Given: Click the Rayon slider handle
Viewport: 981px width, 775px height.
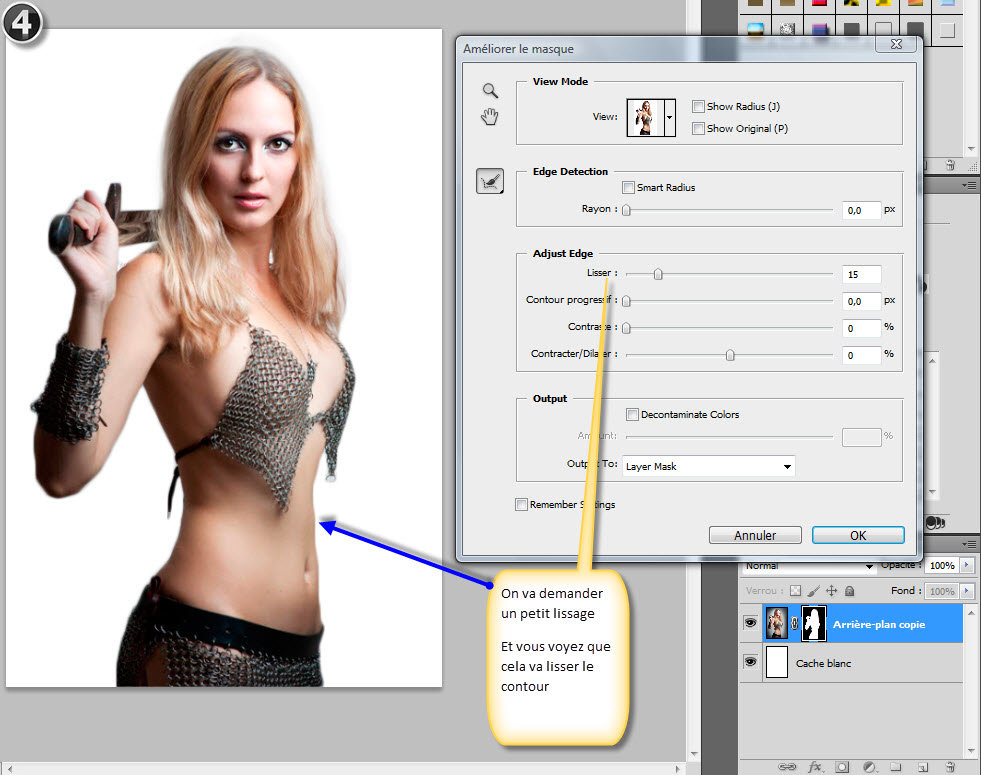Looking at the screenshot, I should (x=626, y=210).
